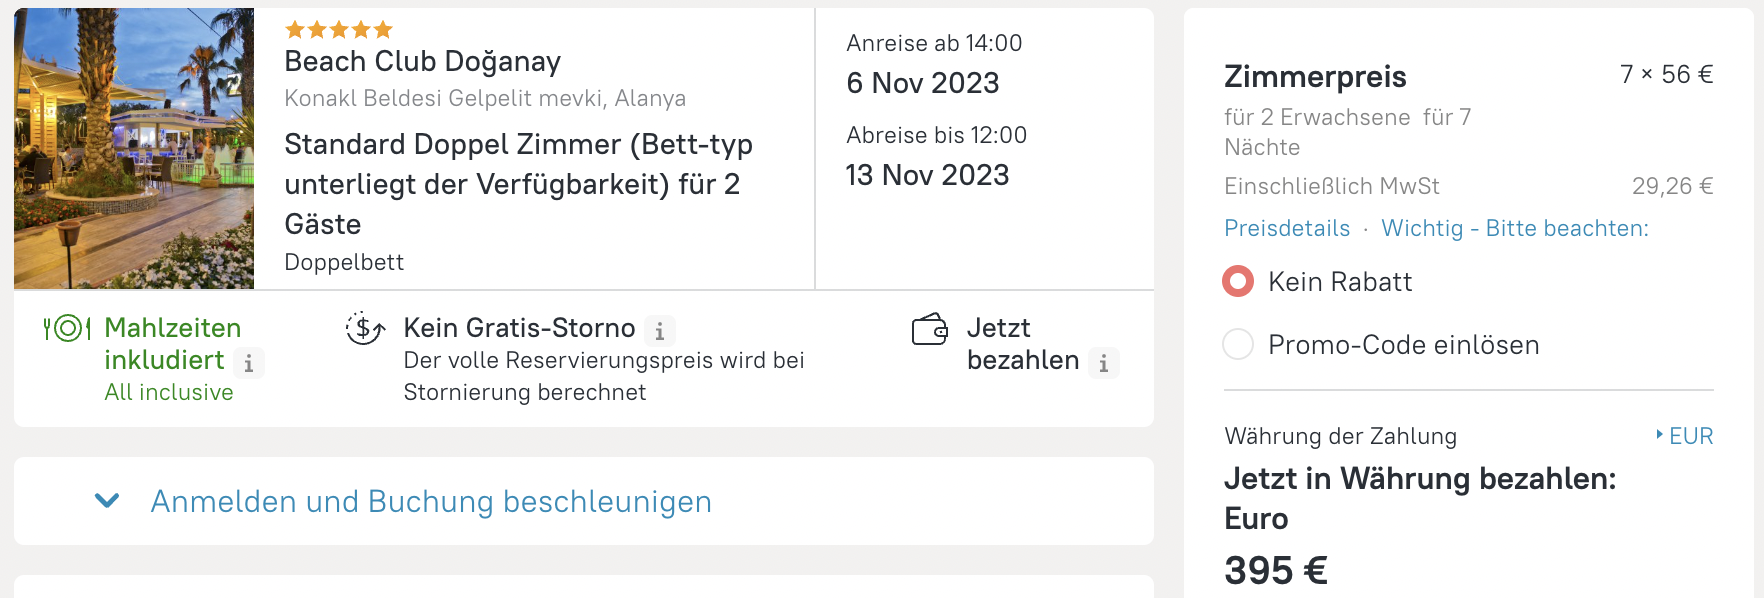Click Anmelden und Buchung beschleunigen text
The image size is (1764, 598).
click(431, 501)
